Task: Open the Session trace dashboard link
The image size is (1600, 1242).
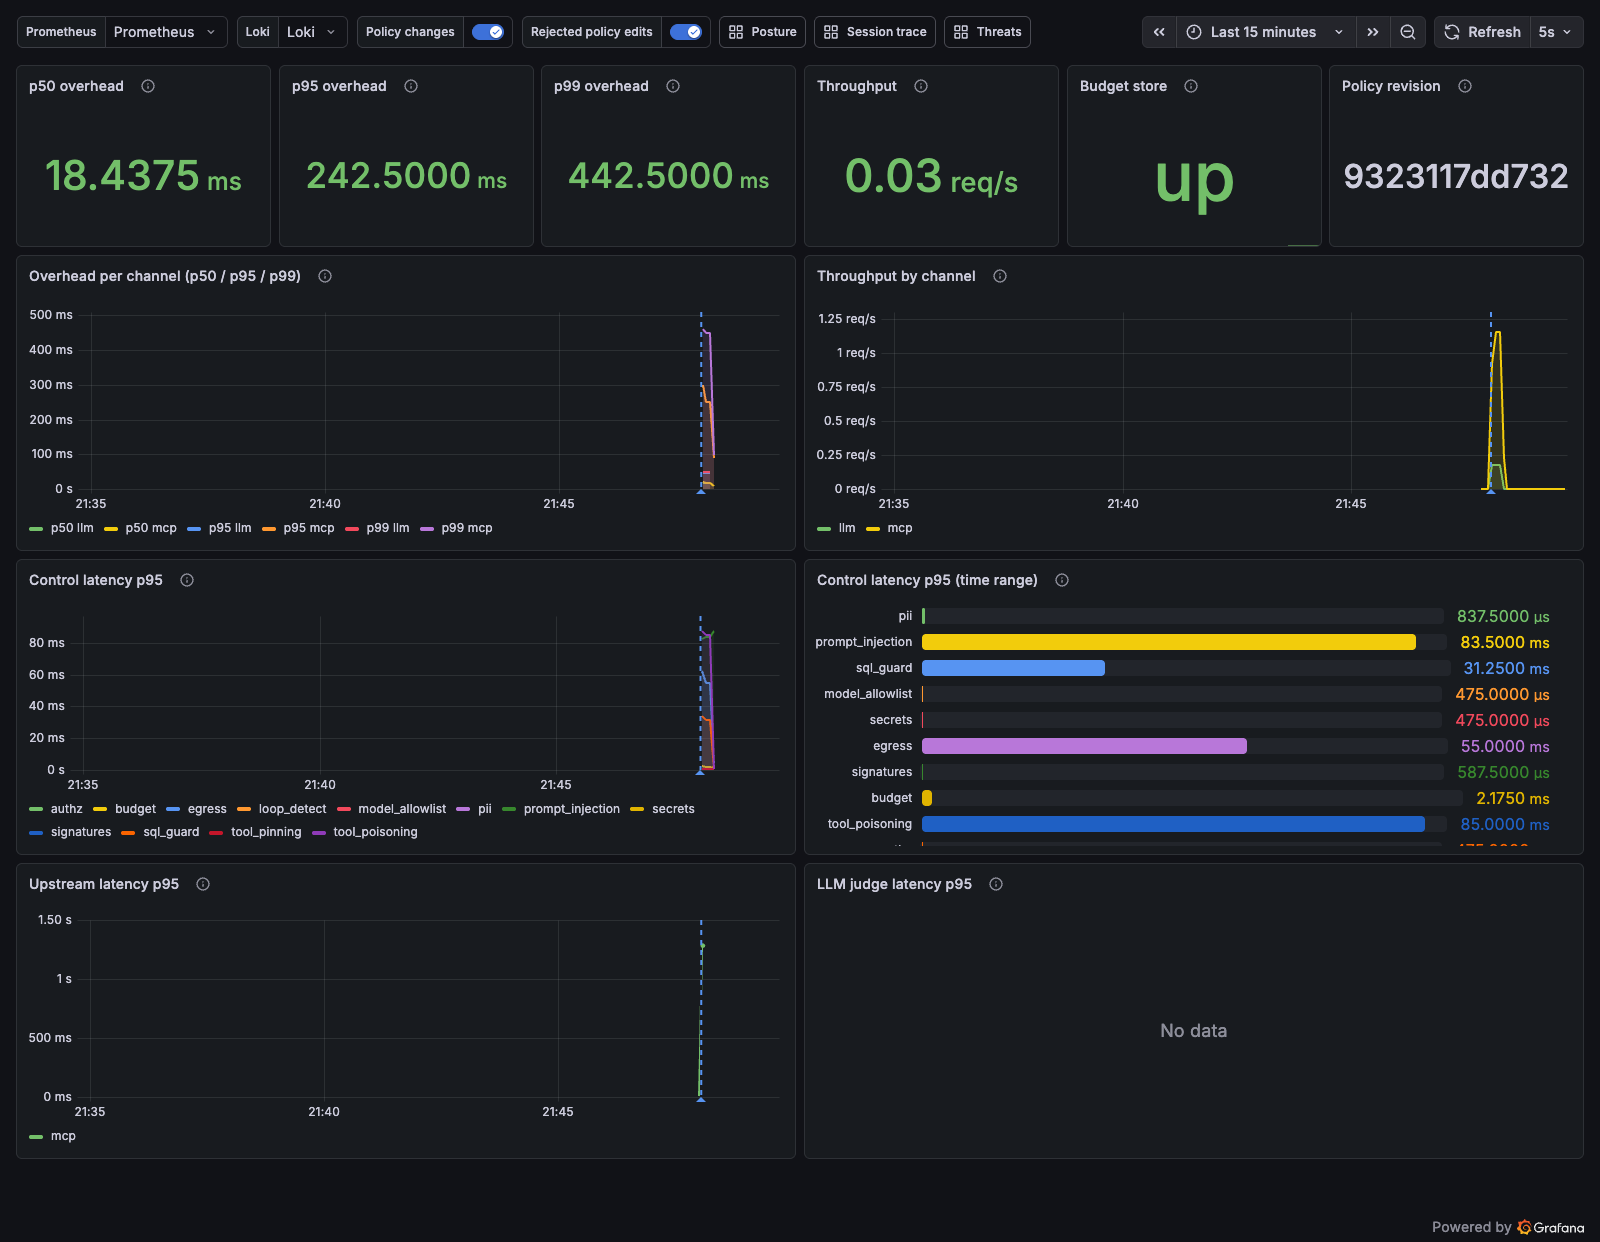Action: click(x=875, y=32)
